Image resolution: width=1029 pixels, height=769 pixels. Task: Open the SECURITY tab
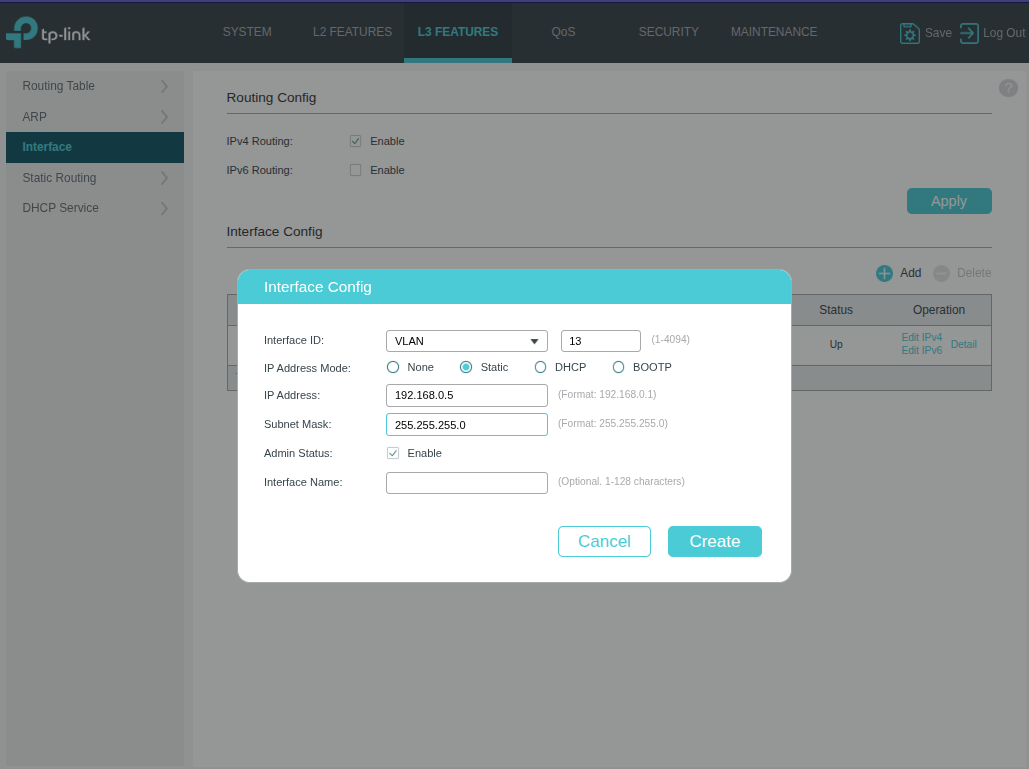[x=669, y=32]
